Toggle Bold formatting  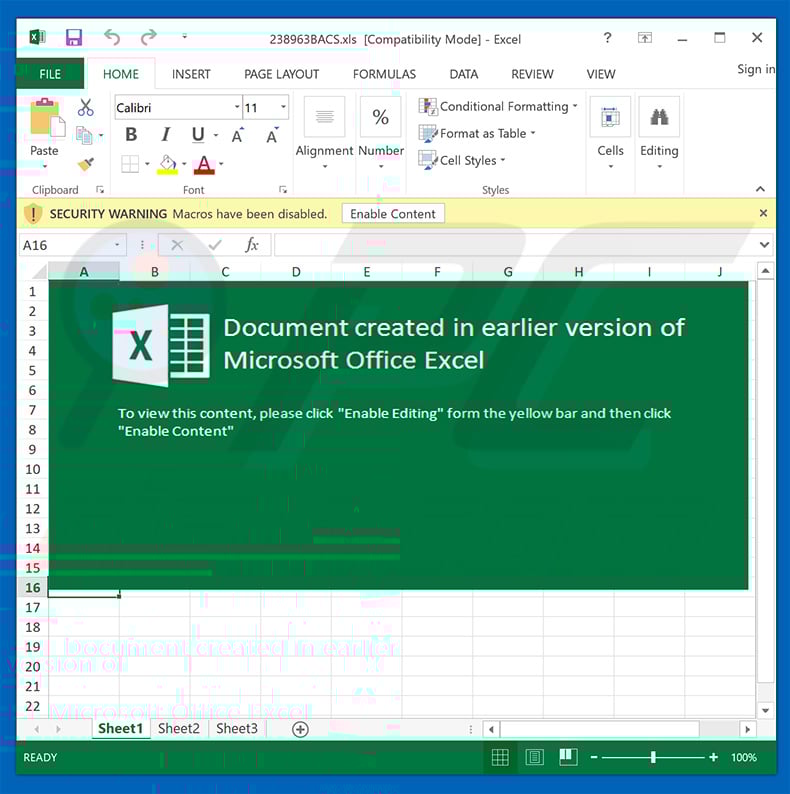[x=131, y=135]
